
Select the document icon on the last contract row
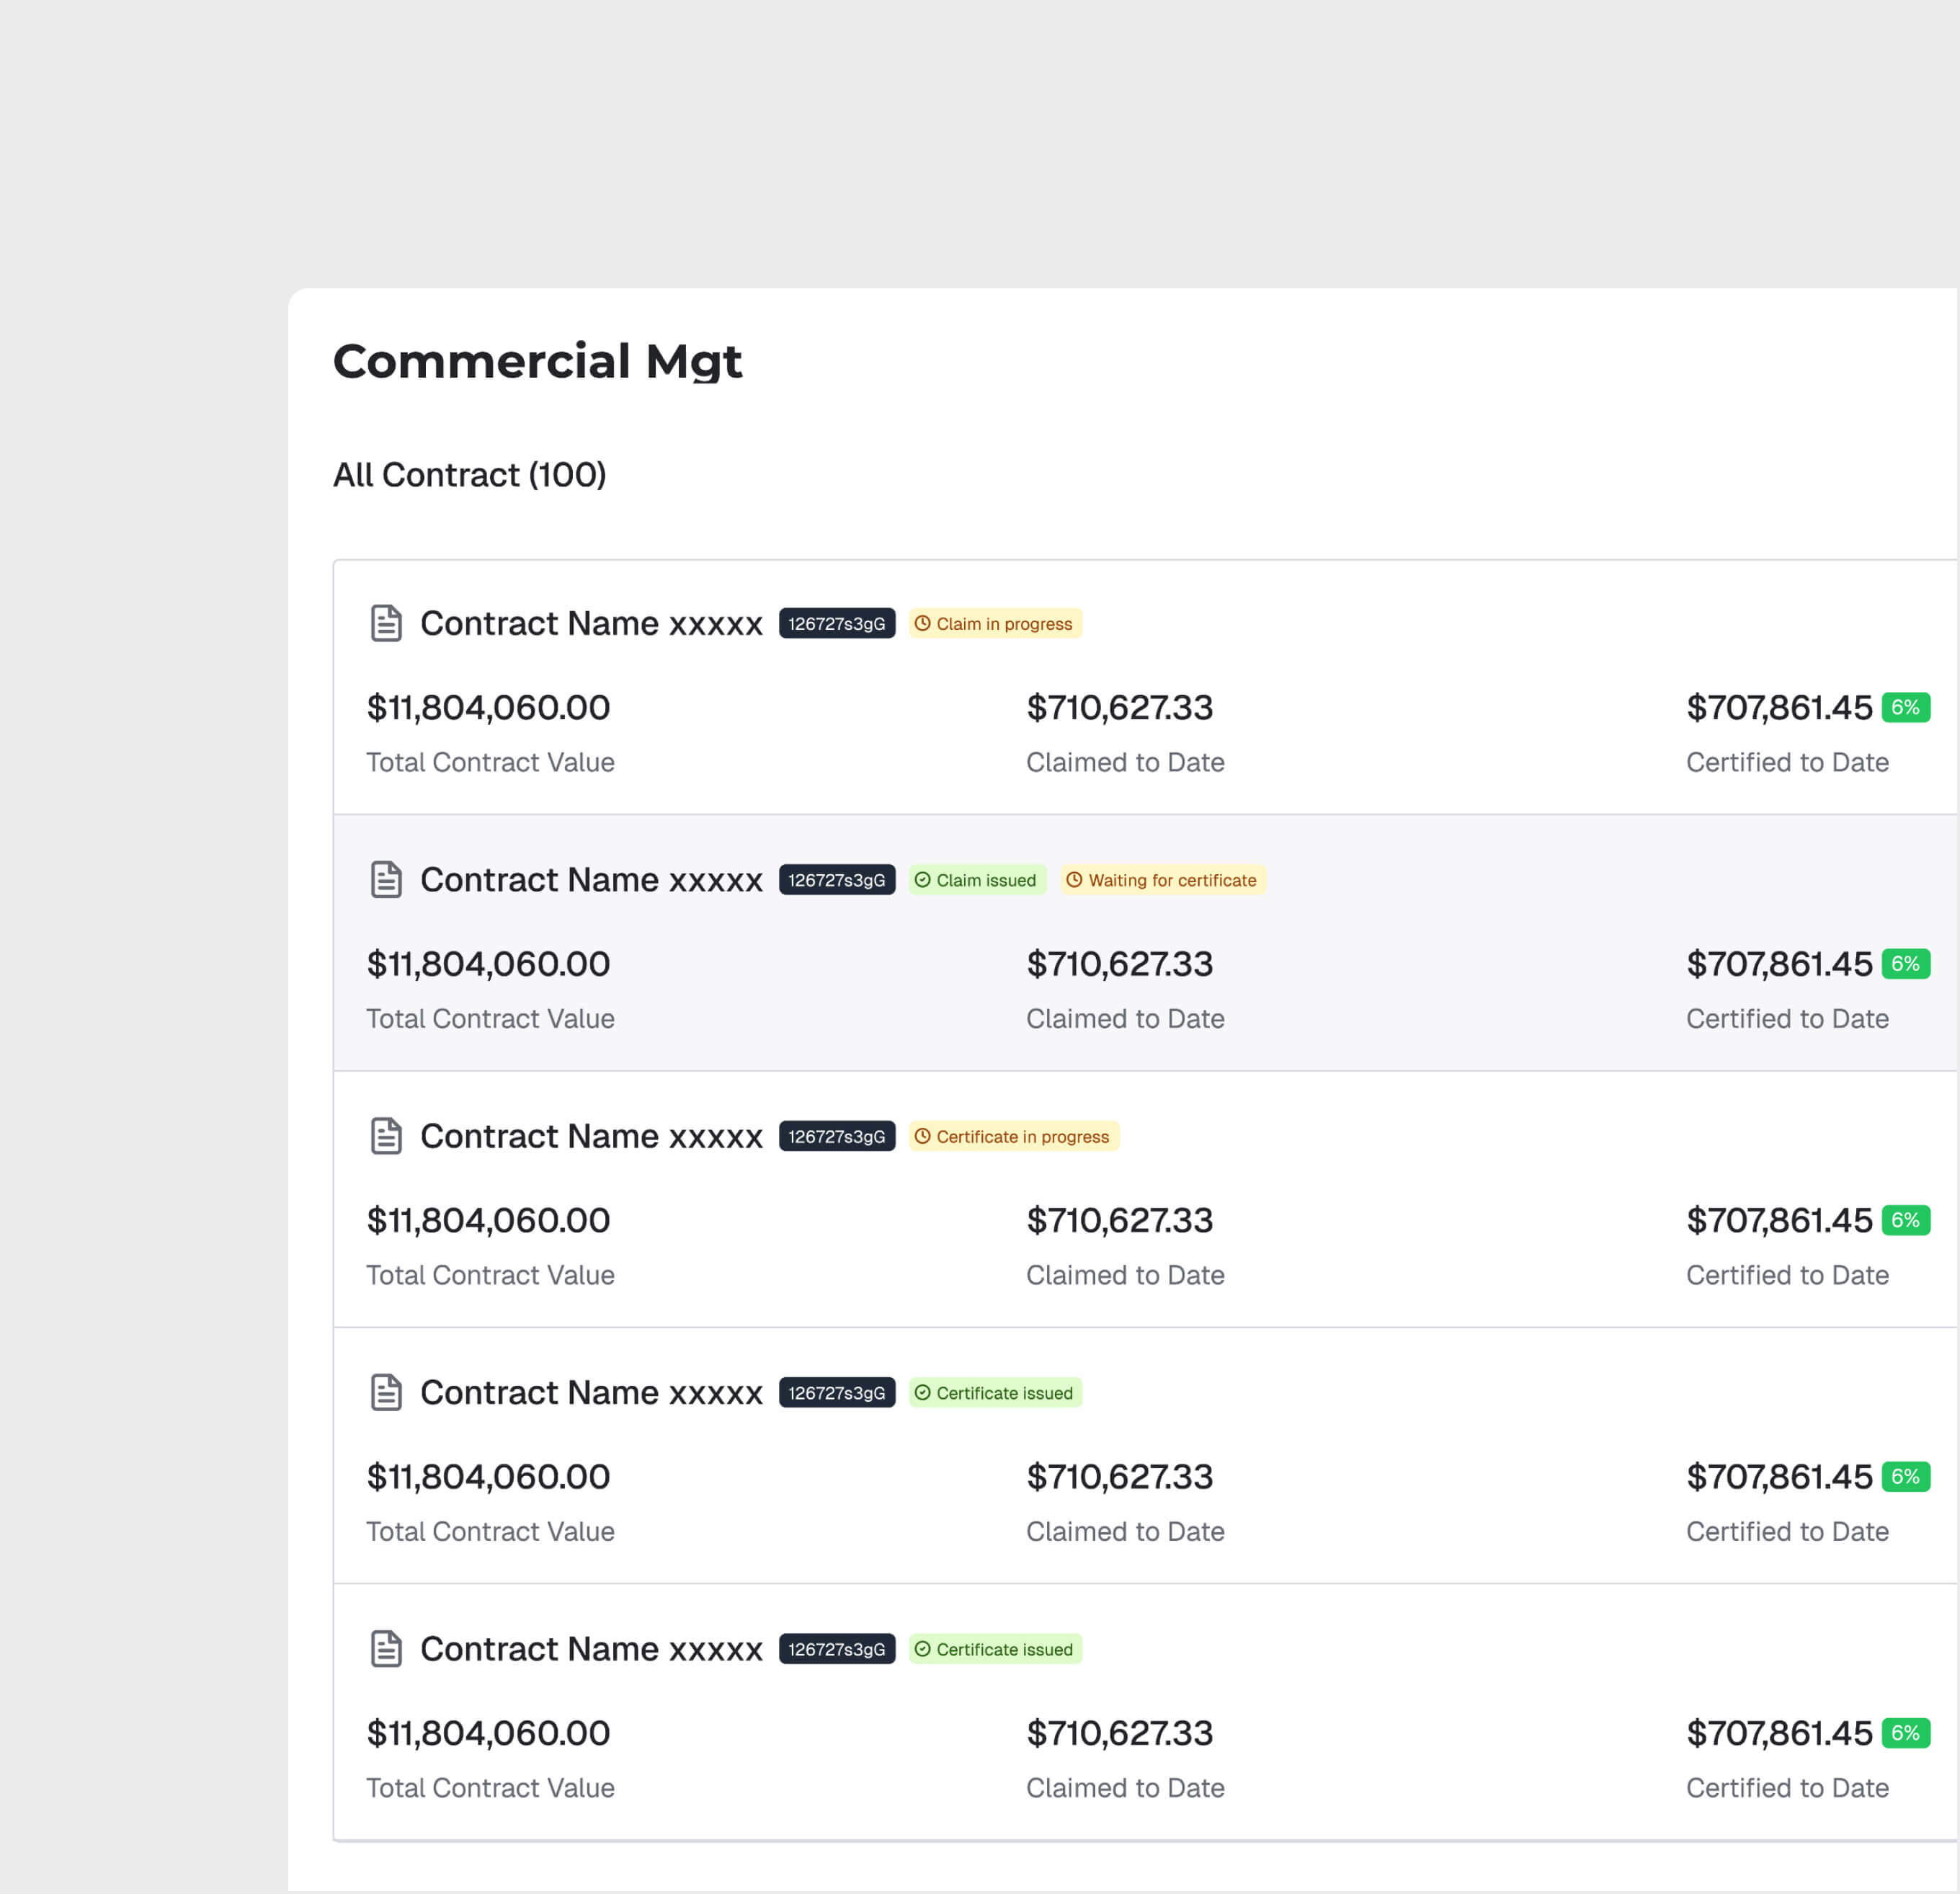coord(385,1649)
